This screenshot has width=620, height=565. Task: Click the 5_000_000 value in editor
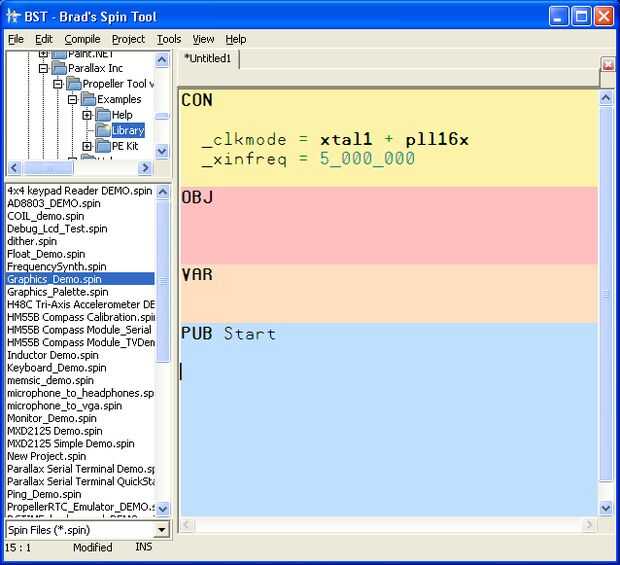[367, 159]
